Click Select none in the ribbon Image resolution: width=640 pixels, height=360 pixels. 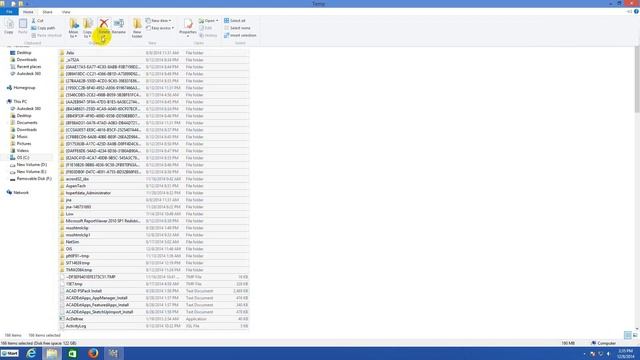pos(237,28)
